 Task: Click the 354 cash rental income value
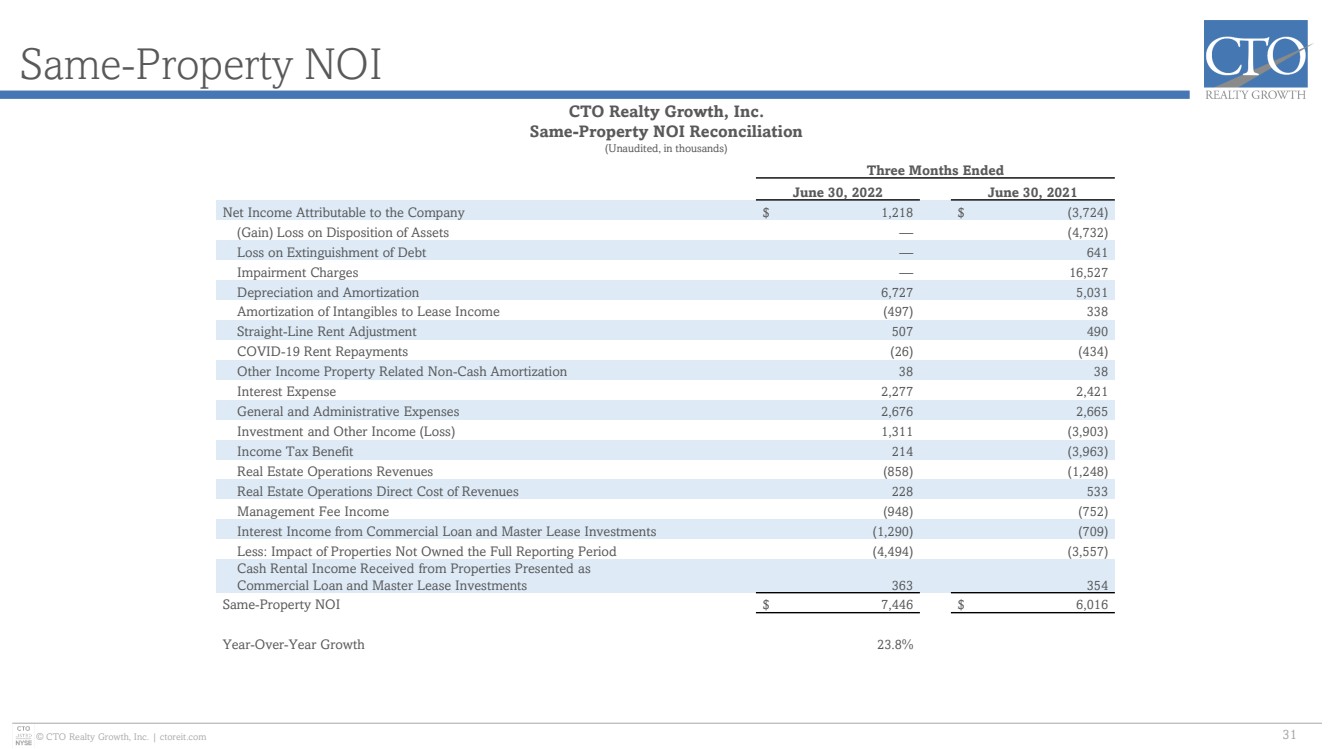point(1097,586)
